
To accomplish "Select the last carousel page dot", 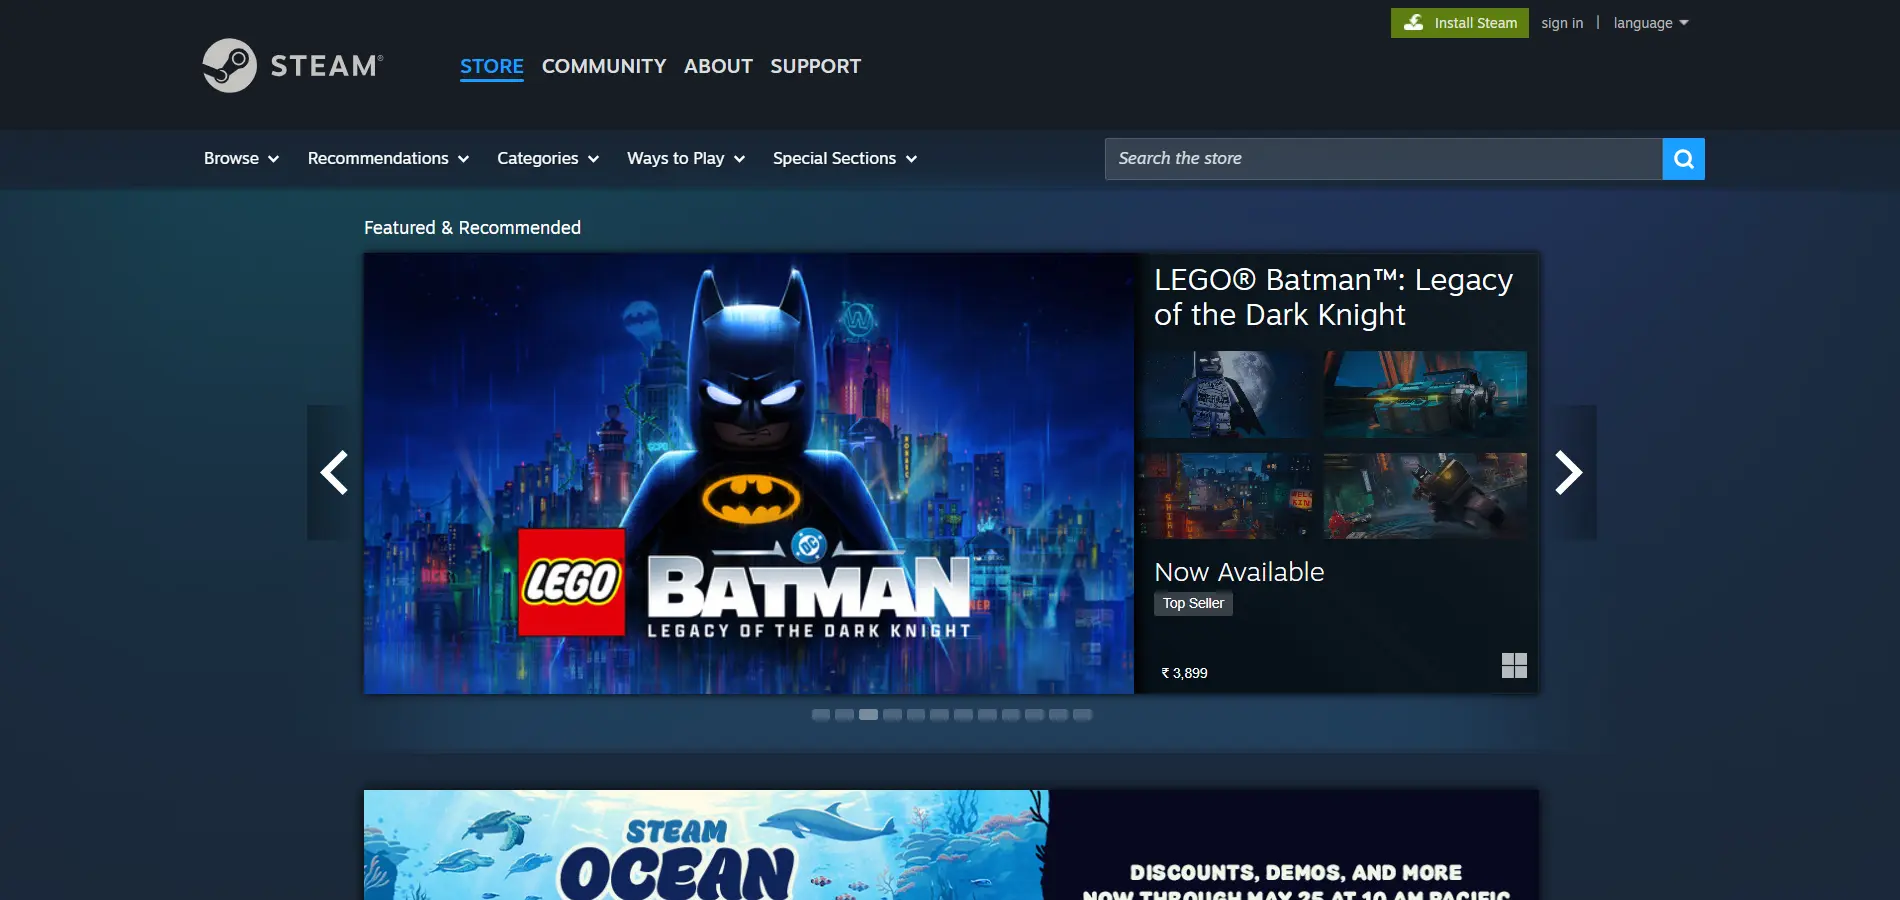I will [x=1082, y=715].
